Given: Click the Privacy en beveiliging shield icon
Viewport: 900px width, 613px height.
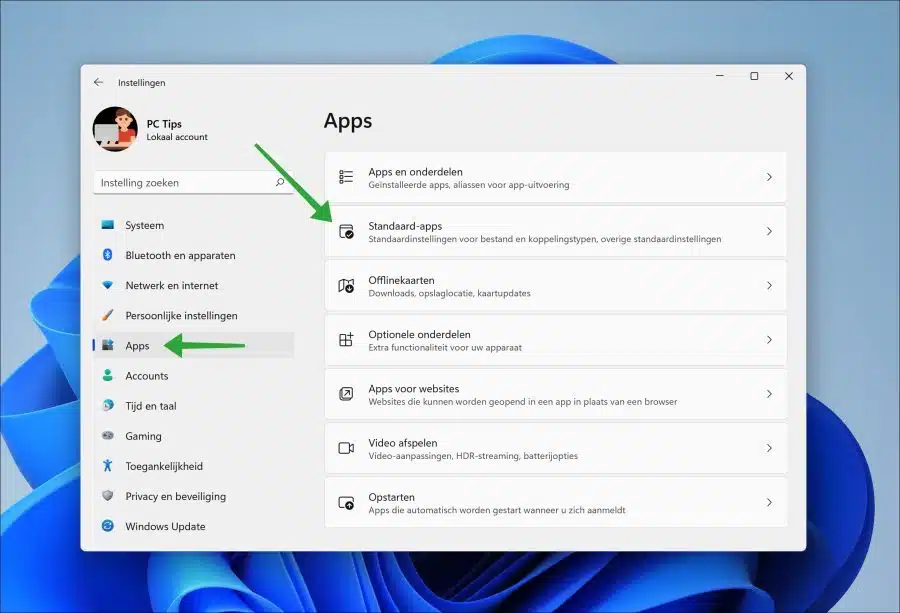Looking at the screenshot, I should pos(107,496).
